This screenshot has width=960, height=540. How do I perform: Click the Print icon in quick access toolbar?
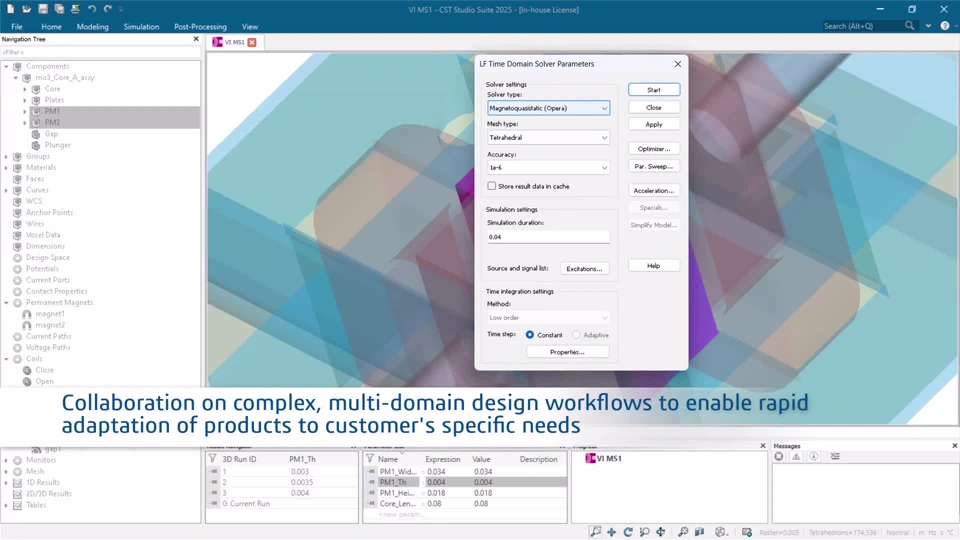click(x=75, y=9)
